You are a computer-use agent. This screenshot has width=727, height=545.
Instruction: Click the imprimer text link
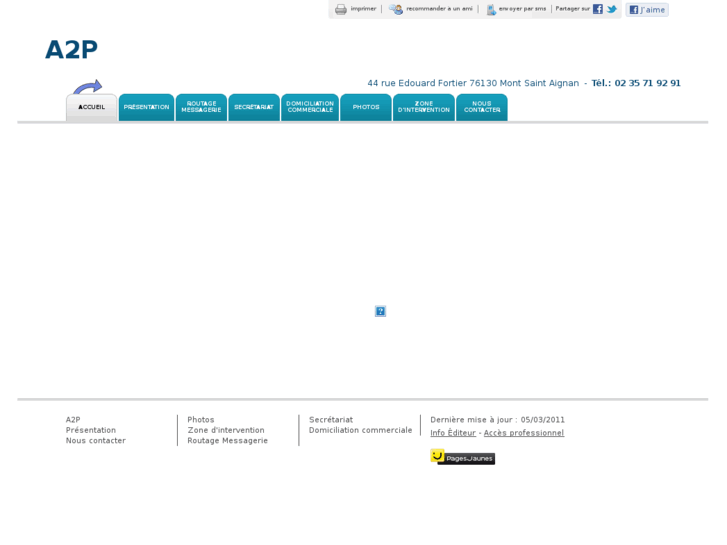[363, 9]
